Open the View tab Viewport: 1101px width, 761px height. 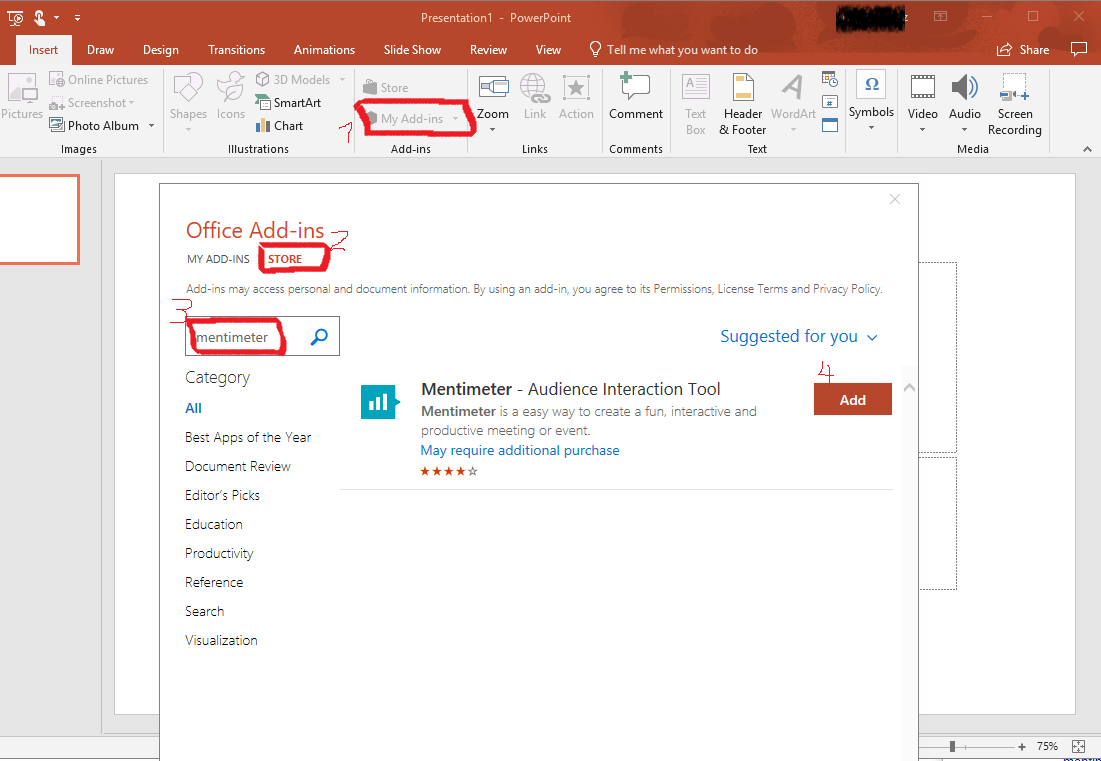point(548,50)
